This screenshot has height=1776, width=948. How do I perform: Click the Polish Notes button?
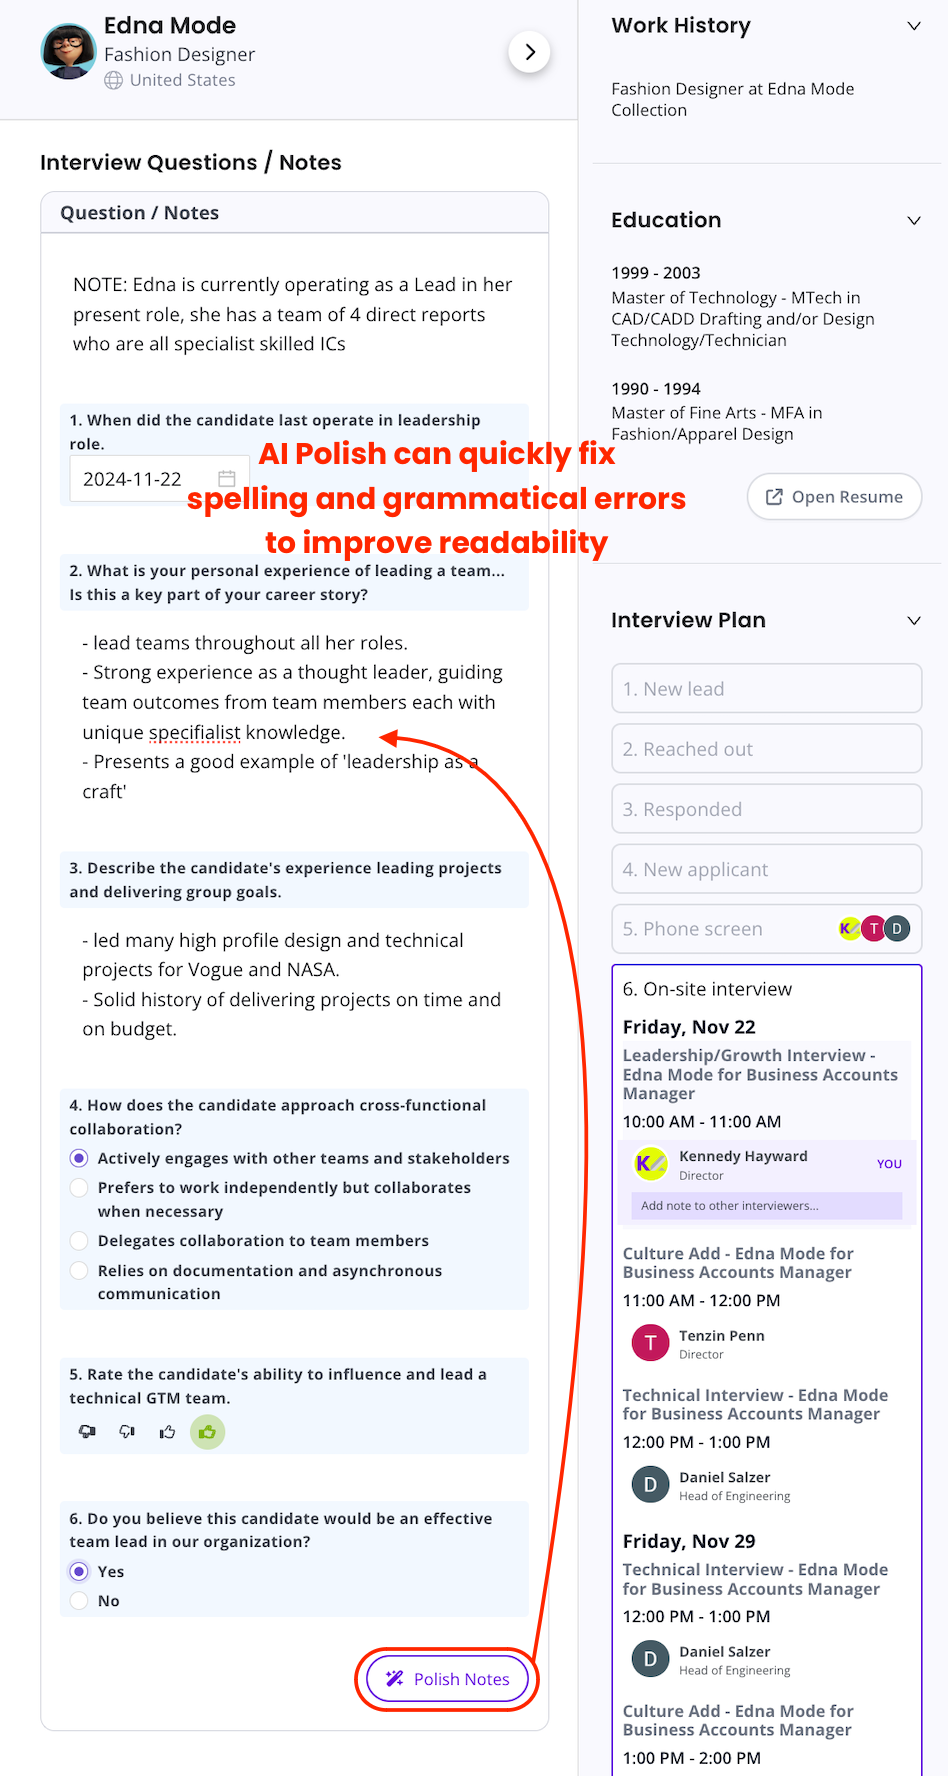[x=446, y=1679]
